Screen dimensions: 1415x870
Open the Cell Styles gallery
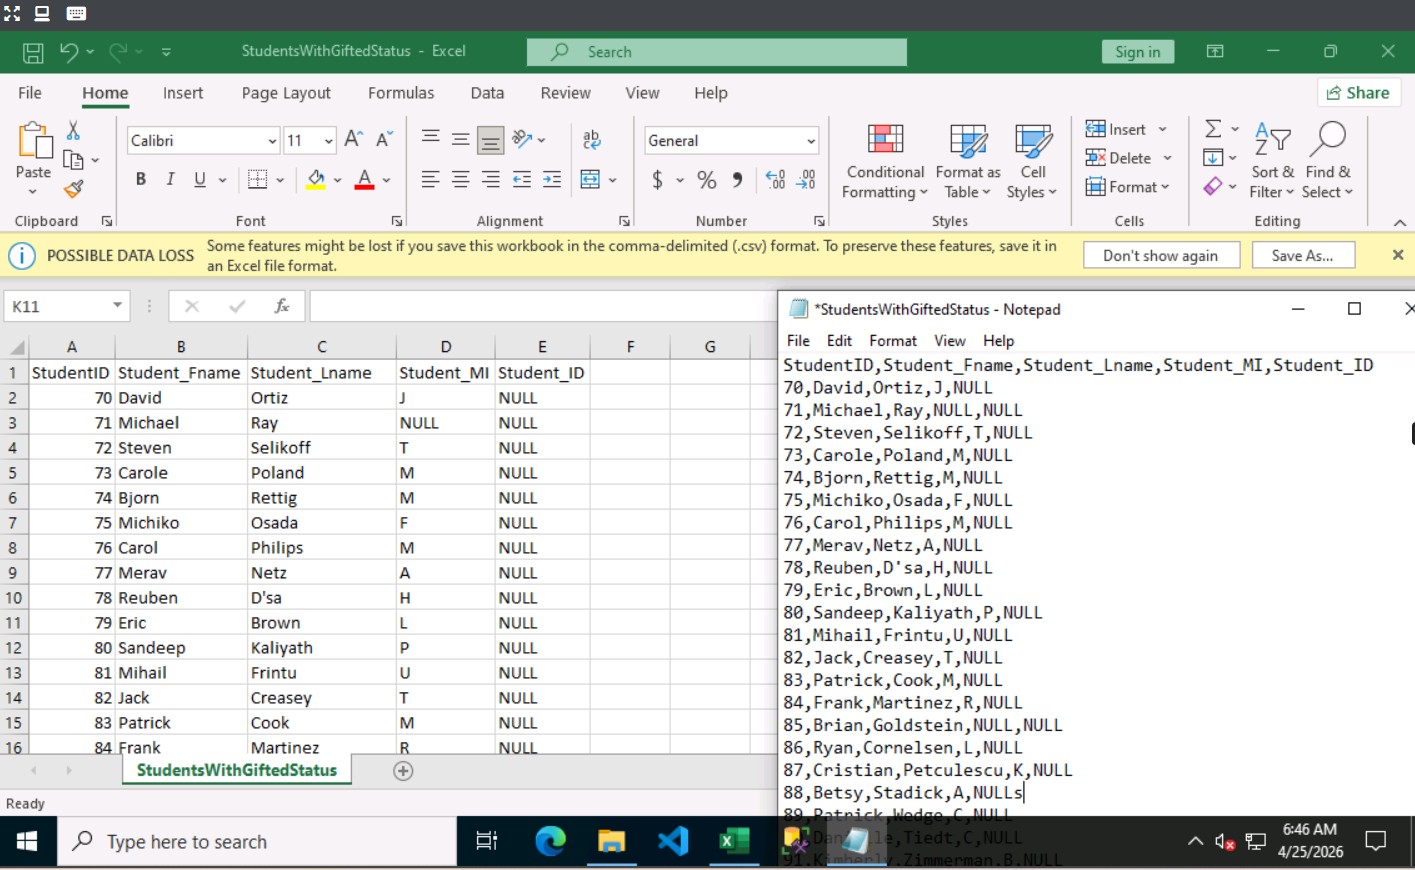(1031, 160)
